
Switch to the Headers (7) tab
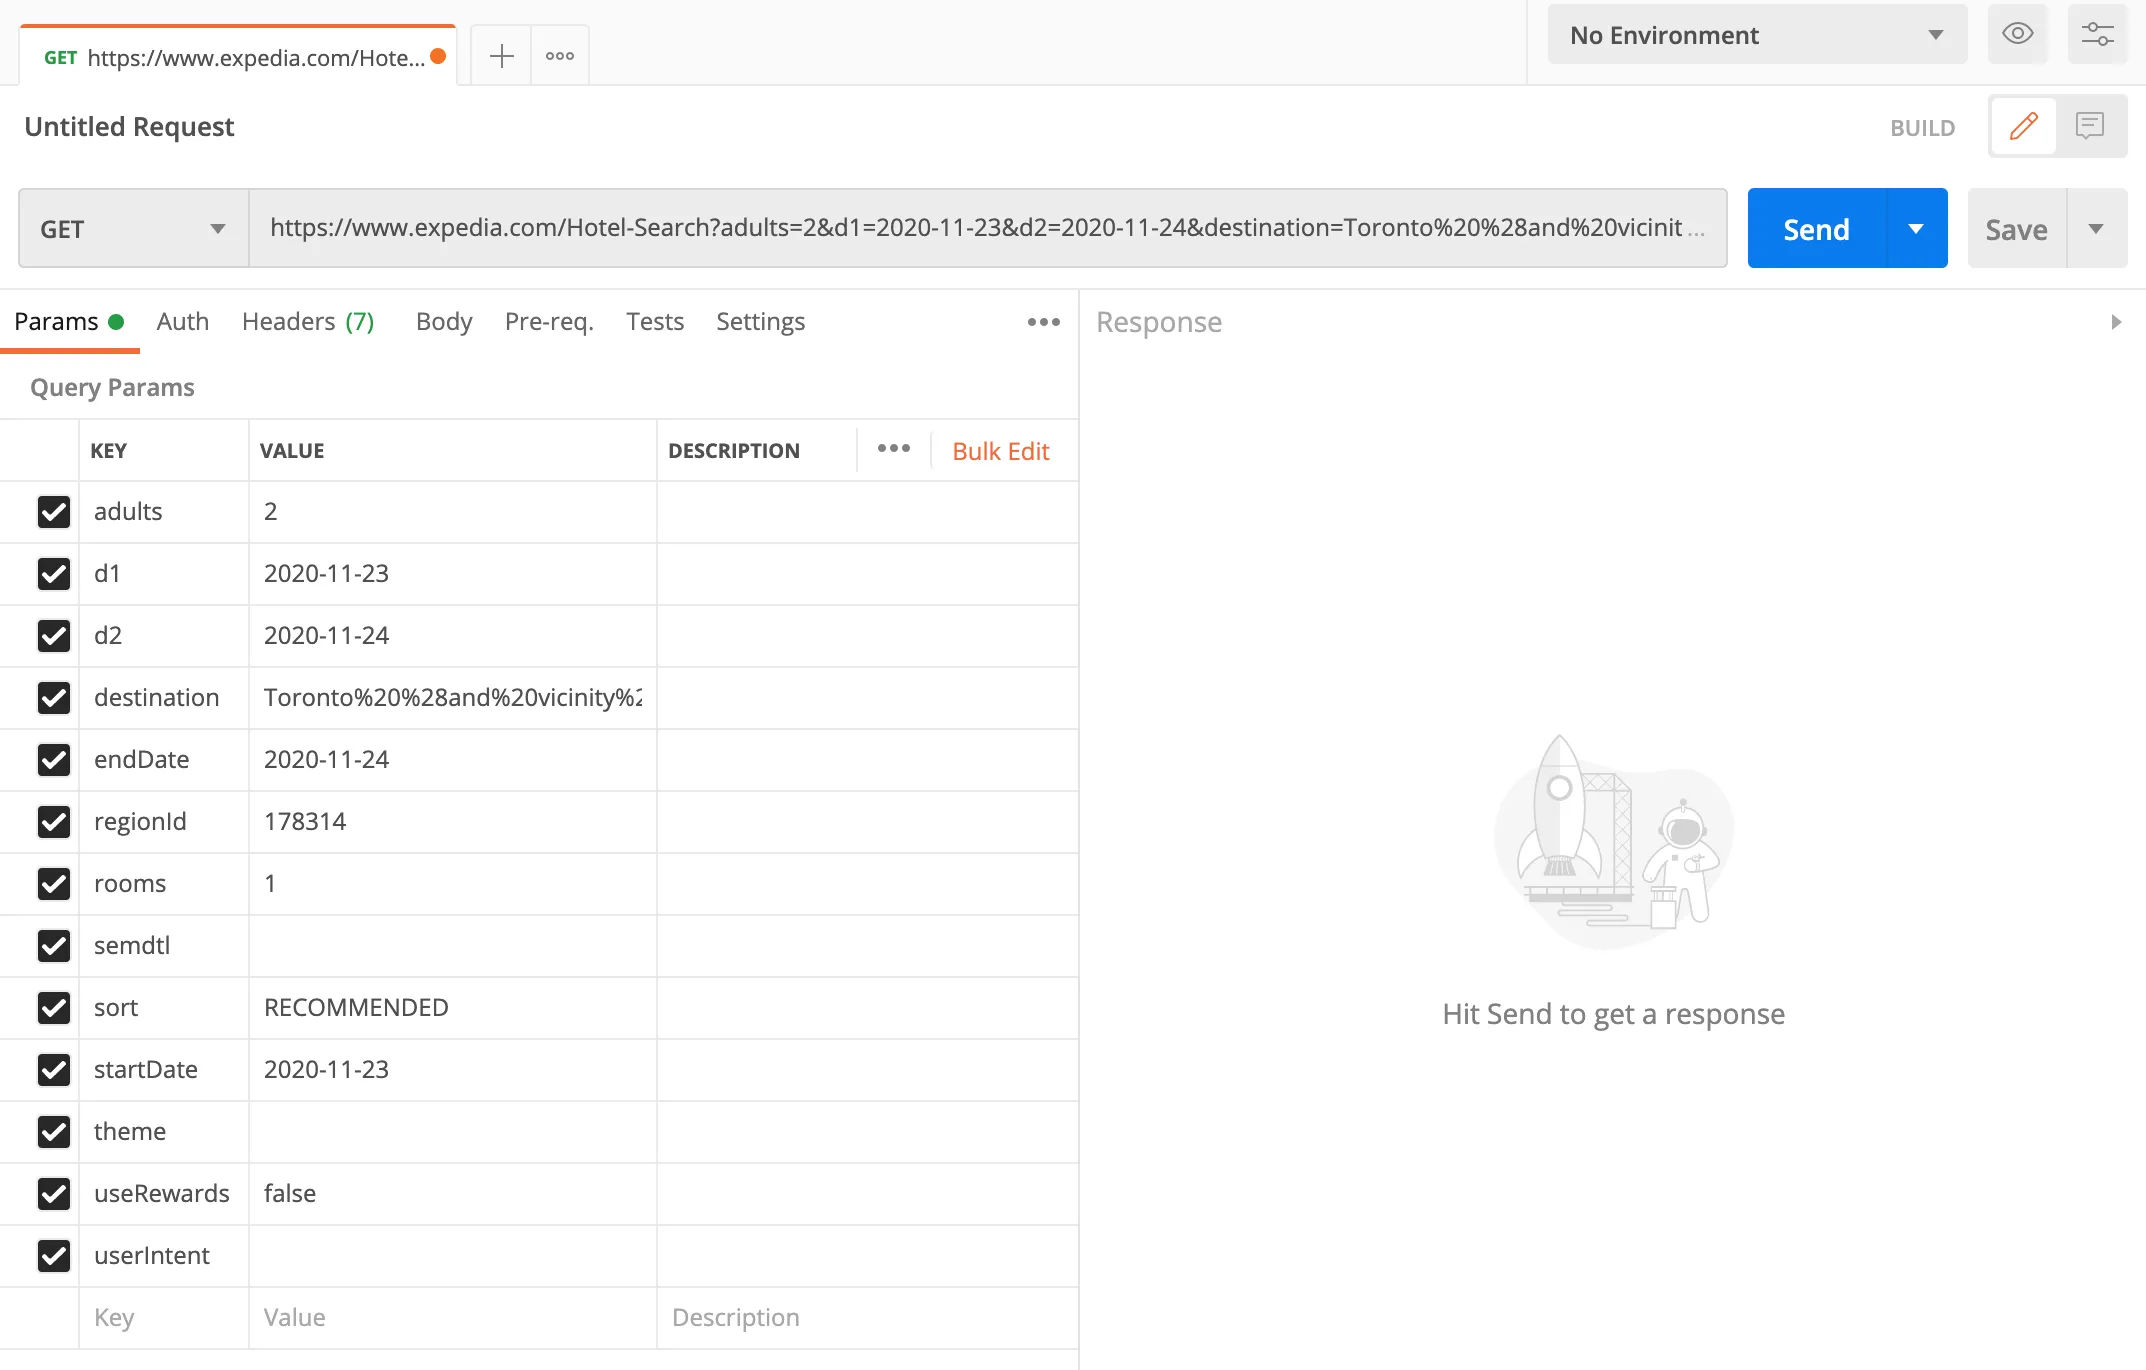(308, 322)
